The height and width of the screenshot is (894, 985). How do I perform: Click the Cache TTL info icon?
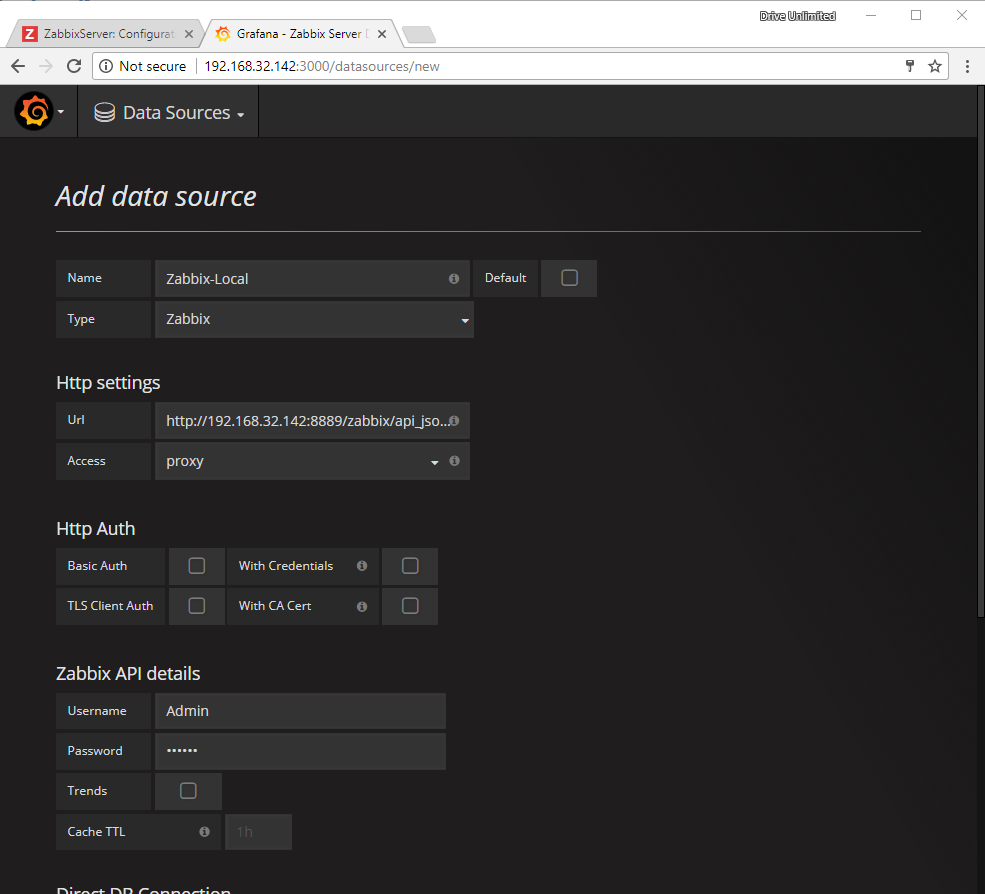point(204,832)
